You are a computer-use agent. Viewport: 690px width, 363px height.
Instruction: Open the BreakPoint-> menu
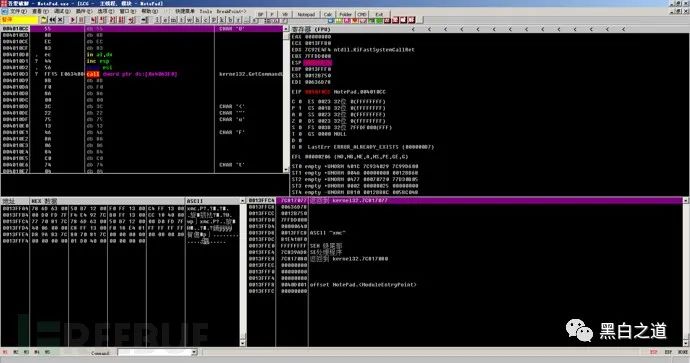231,11
